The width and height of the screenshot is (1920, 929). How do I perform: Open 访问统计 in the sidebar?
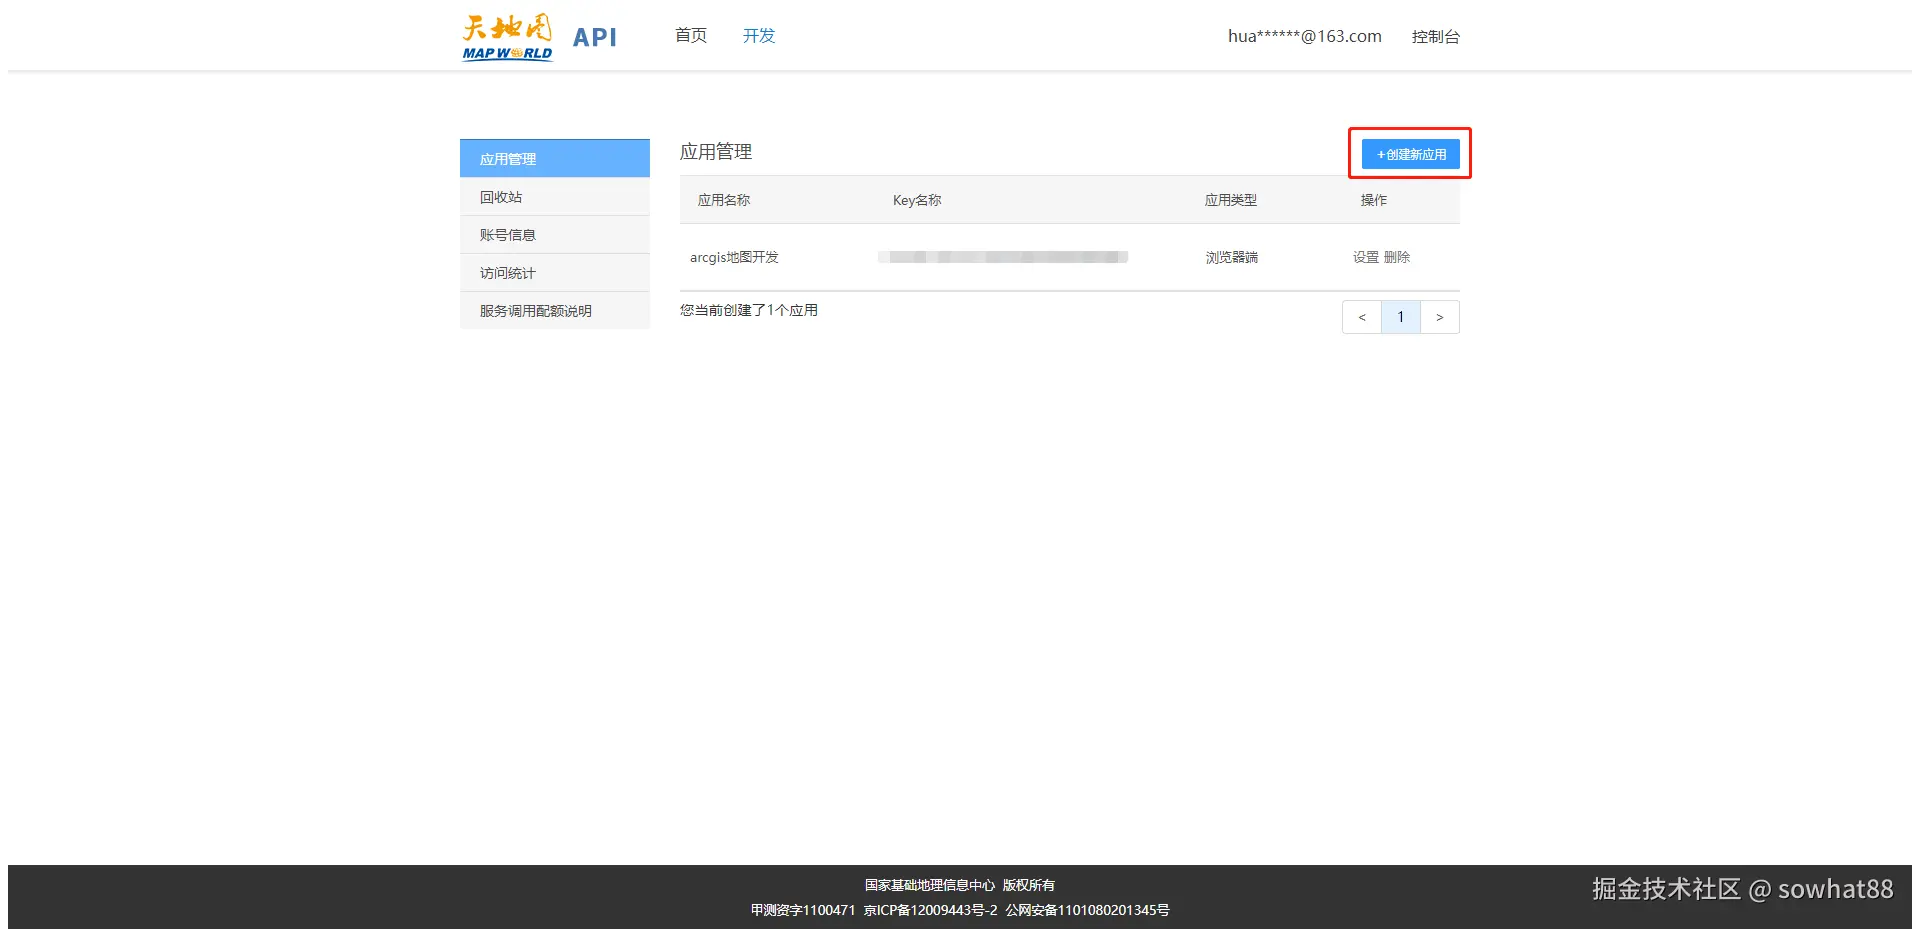pos(555,273)
